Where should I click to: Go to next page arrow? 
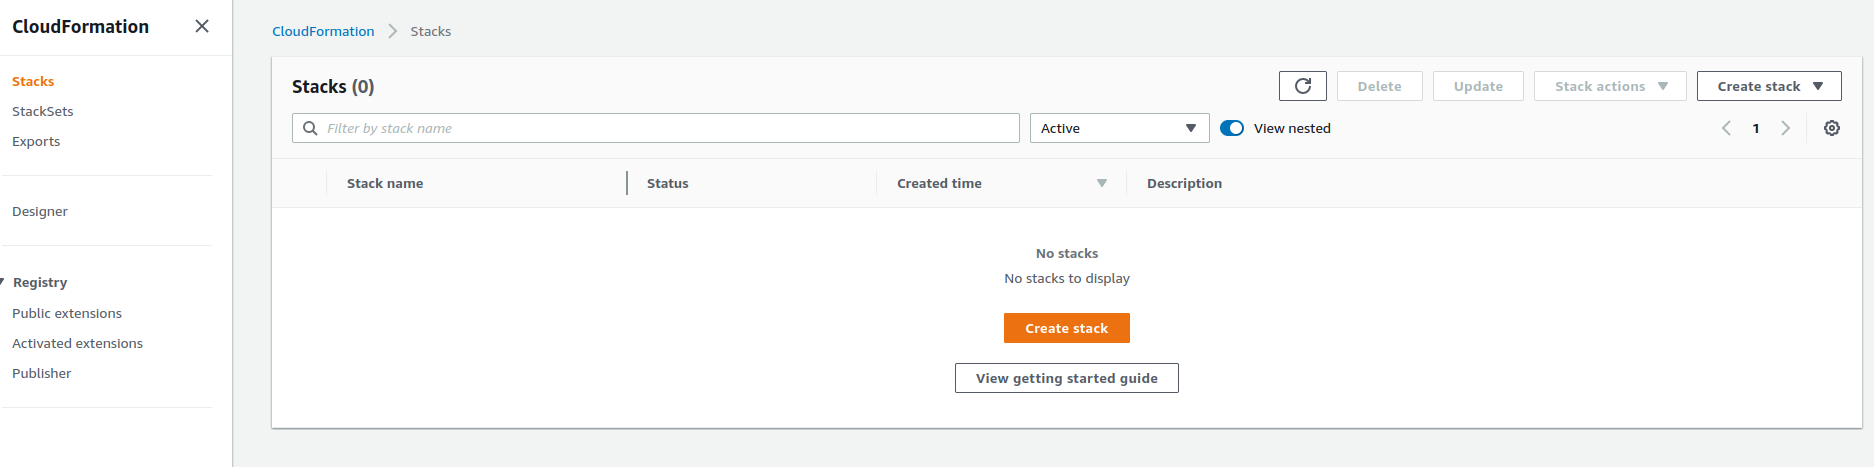[1785, 128]
